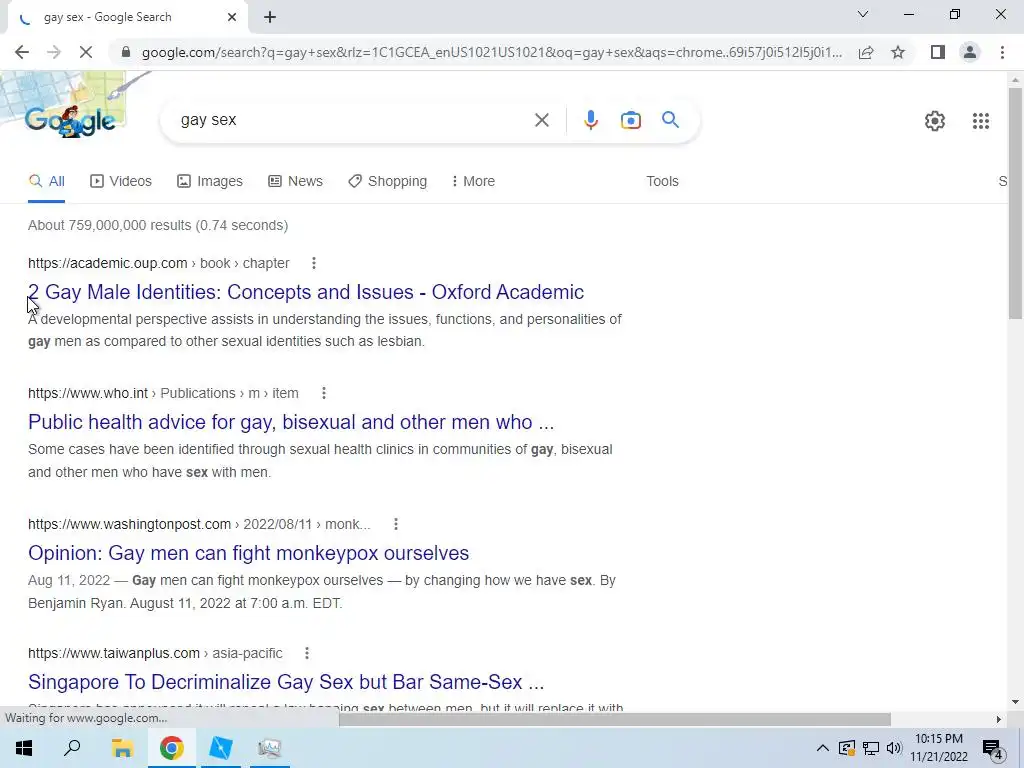This screenshot has width=1024, height=768.
Task: Open Chrome three-dot menu
Action: click(x=1002, y=52)
